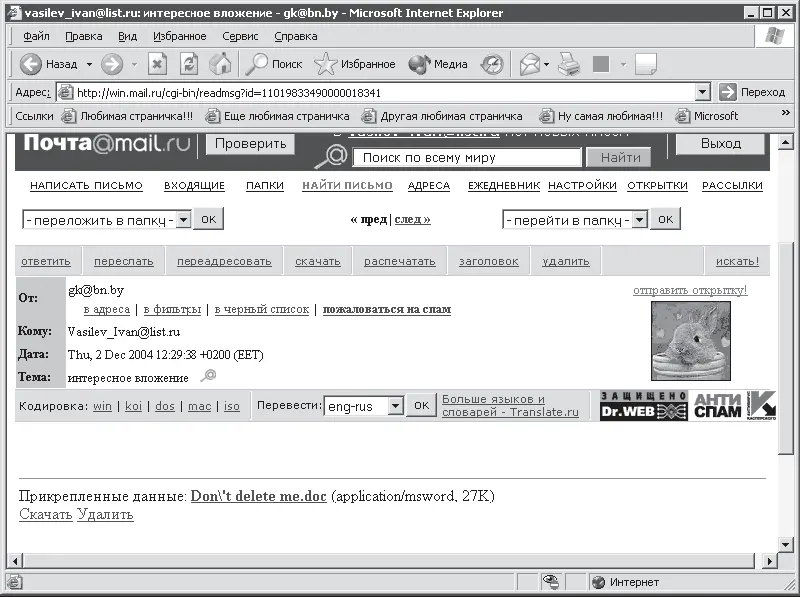This screenshot has height=597, width=800.
Task: Click the Переход go arrow icon
Action: click(x=727, y=92)
